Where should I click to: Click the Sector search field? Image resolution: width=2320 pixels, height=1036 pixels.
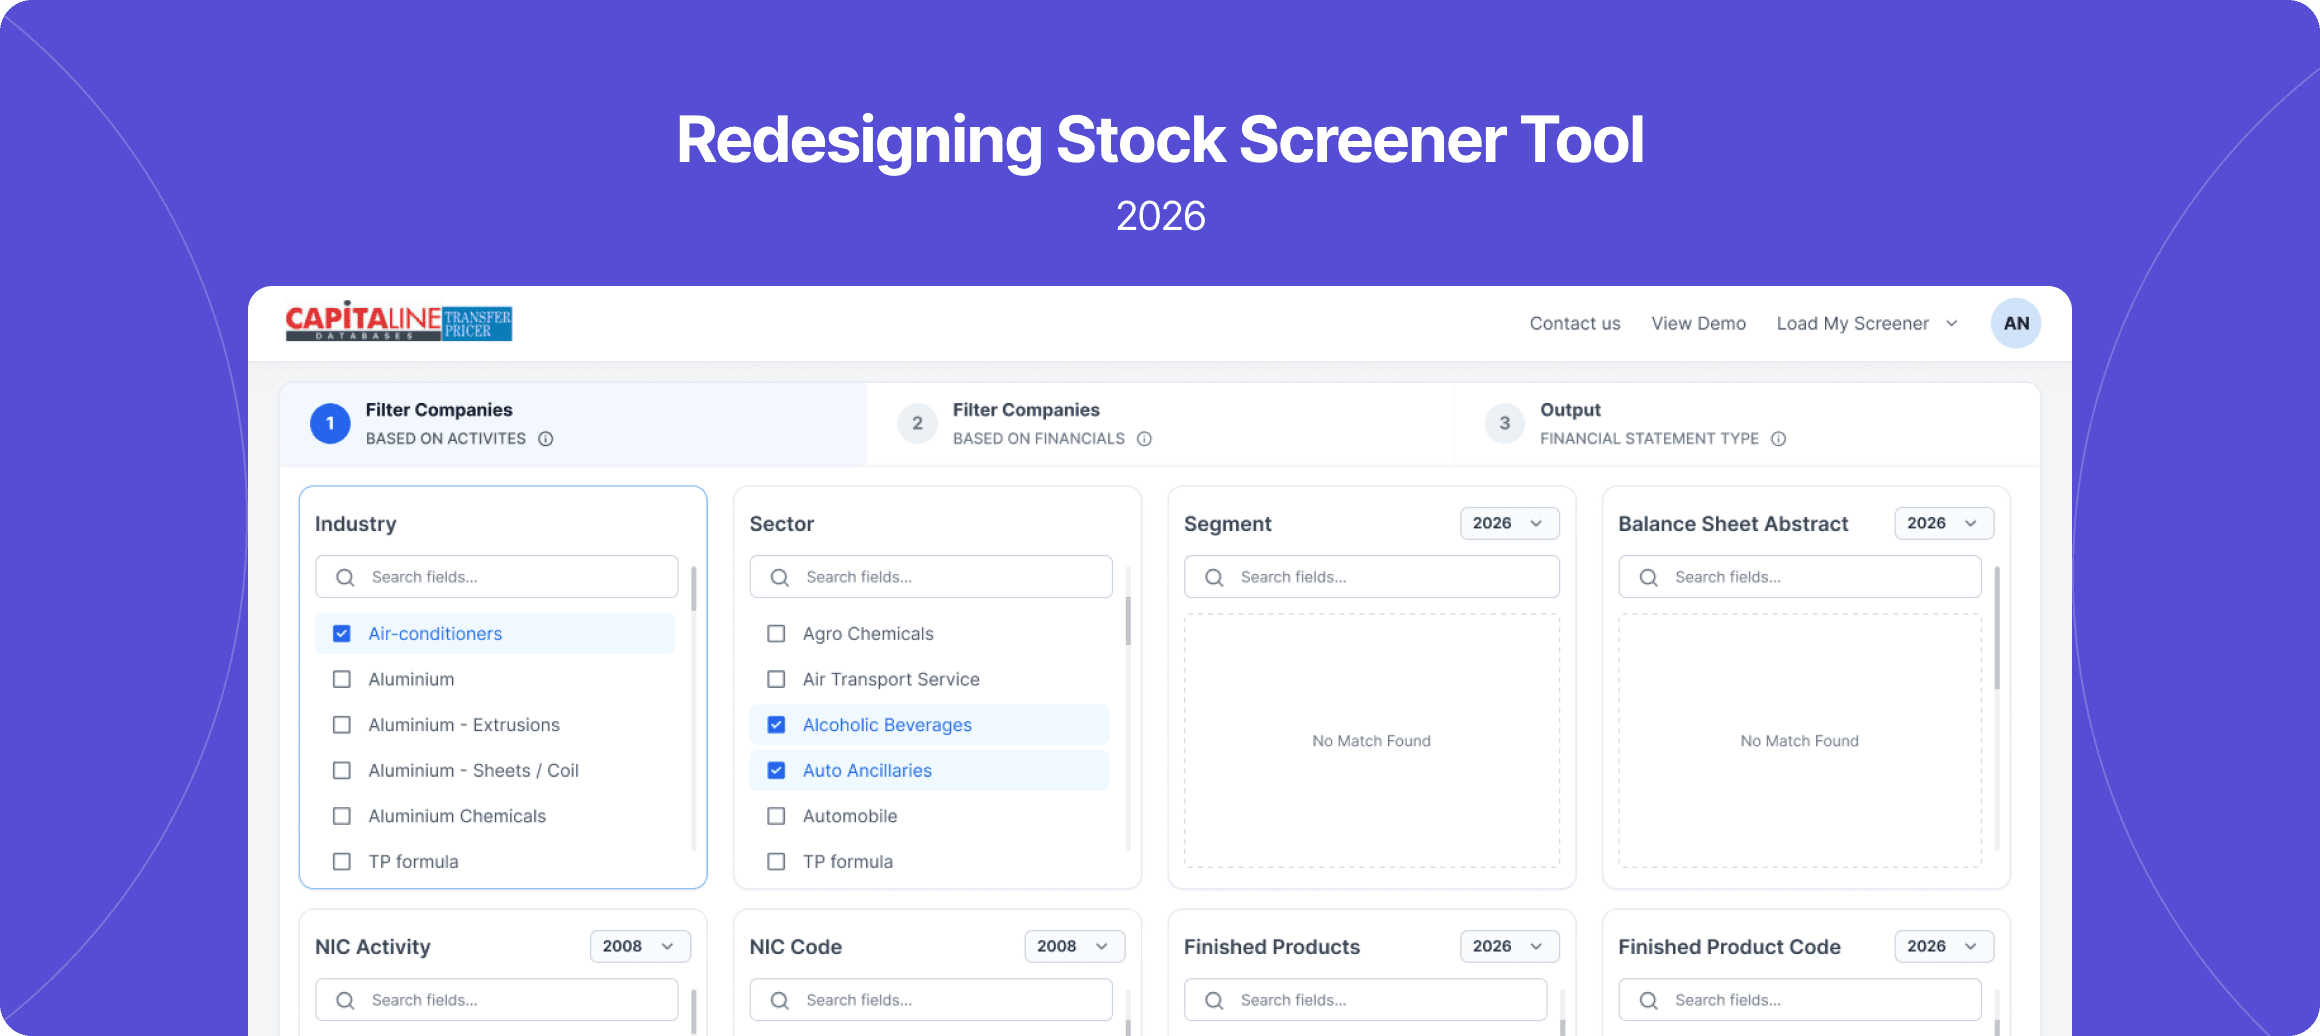[x=931, y=577]
